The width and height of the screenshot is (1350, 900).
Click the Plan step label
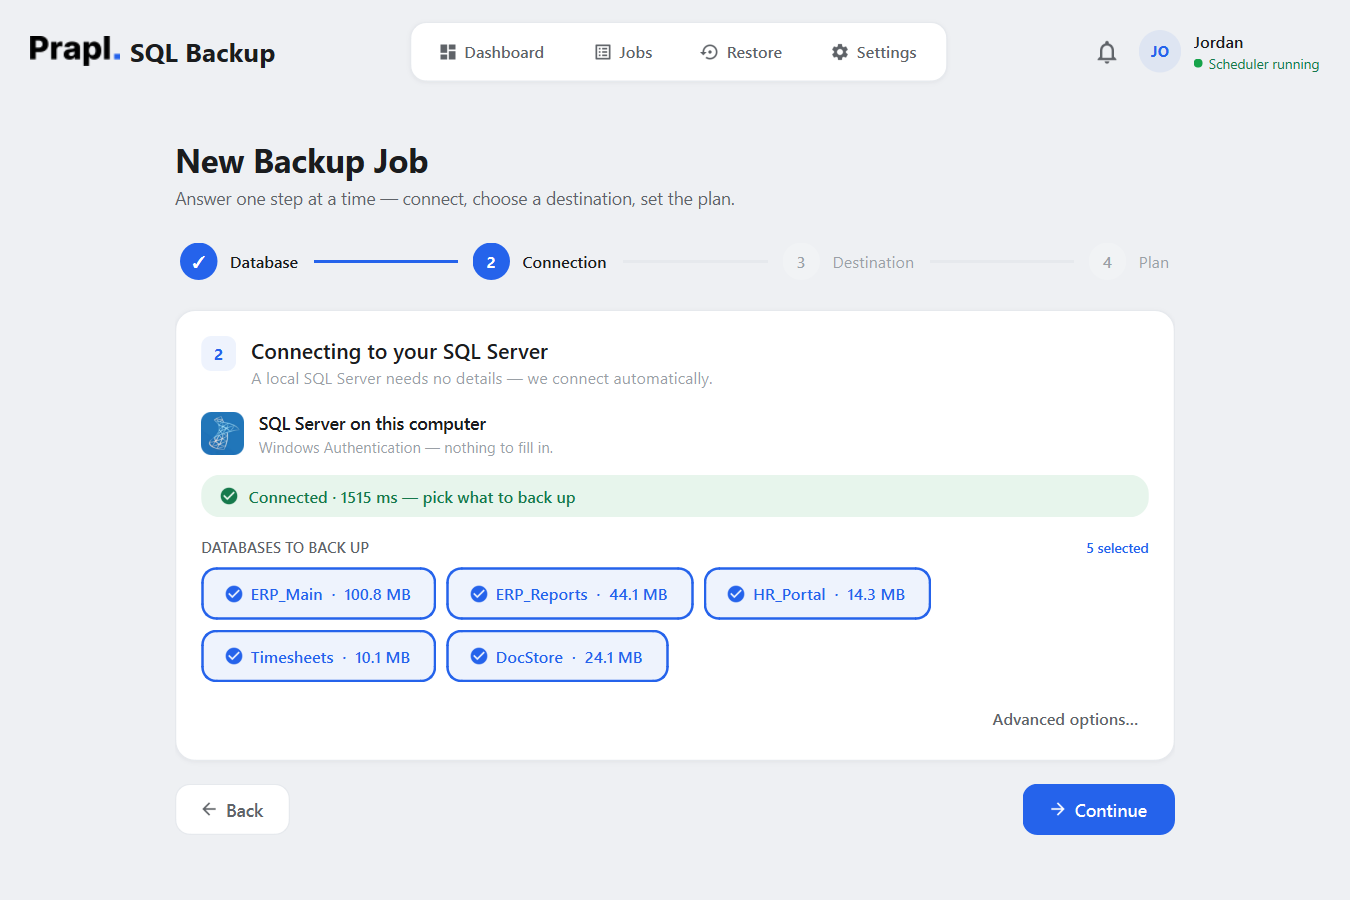pyautogui.click(x=1153, y=262)
